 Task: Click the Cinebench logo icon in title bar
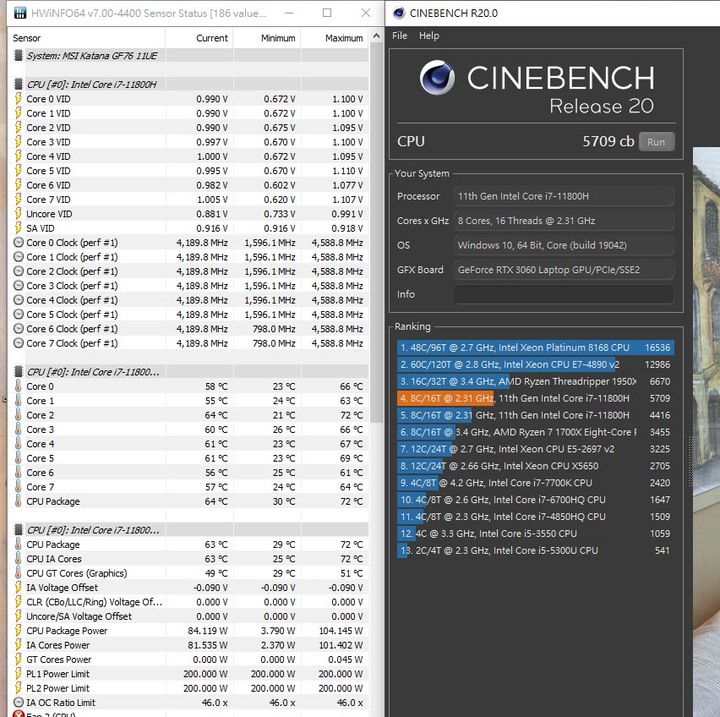click(x=400, y=13)
